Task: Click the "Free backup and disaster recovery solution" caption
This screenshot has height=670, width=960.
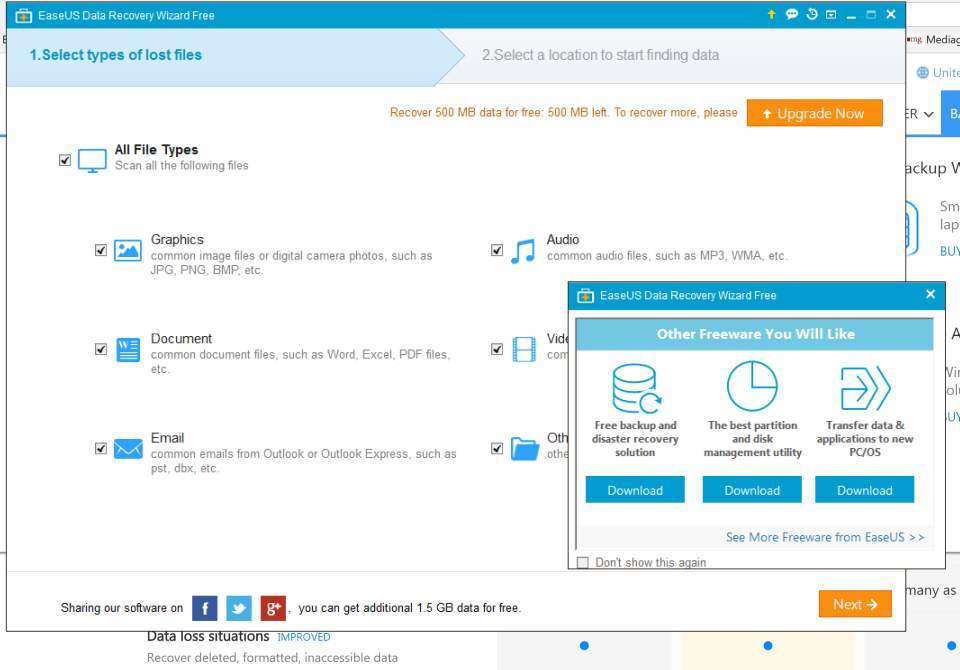Action: coord(636,439)
